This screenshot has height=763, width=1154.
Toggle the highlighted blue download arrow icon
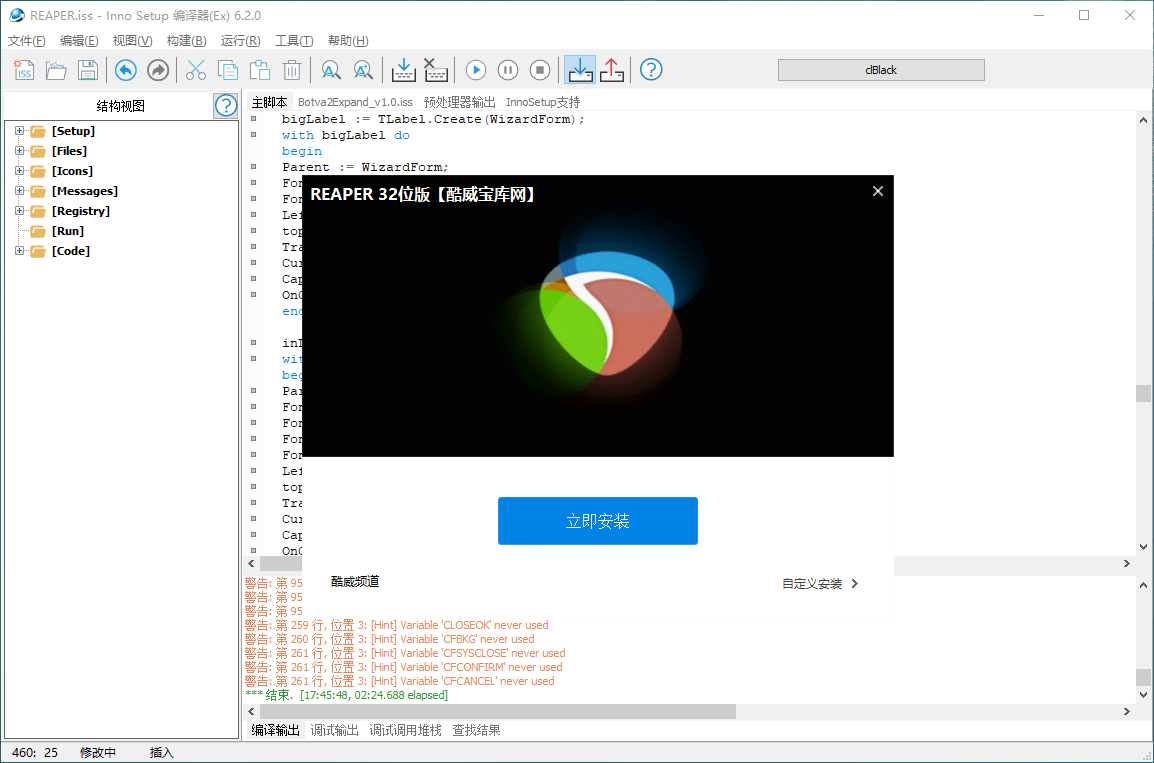tap(580, 70)
